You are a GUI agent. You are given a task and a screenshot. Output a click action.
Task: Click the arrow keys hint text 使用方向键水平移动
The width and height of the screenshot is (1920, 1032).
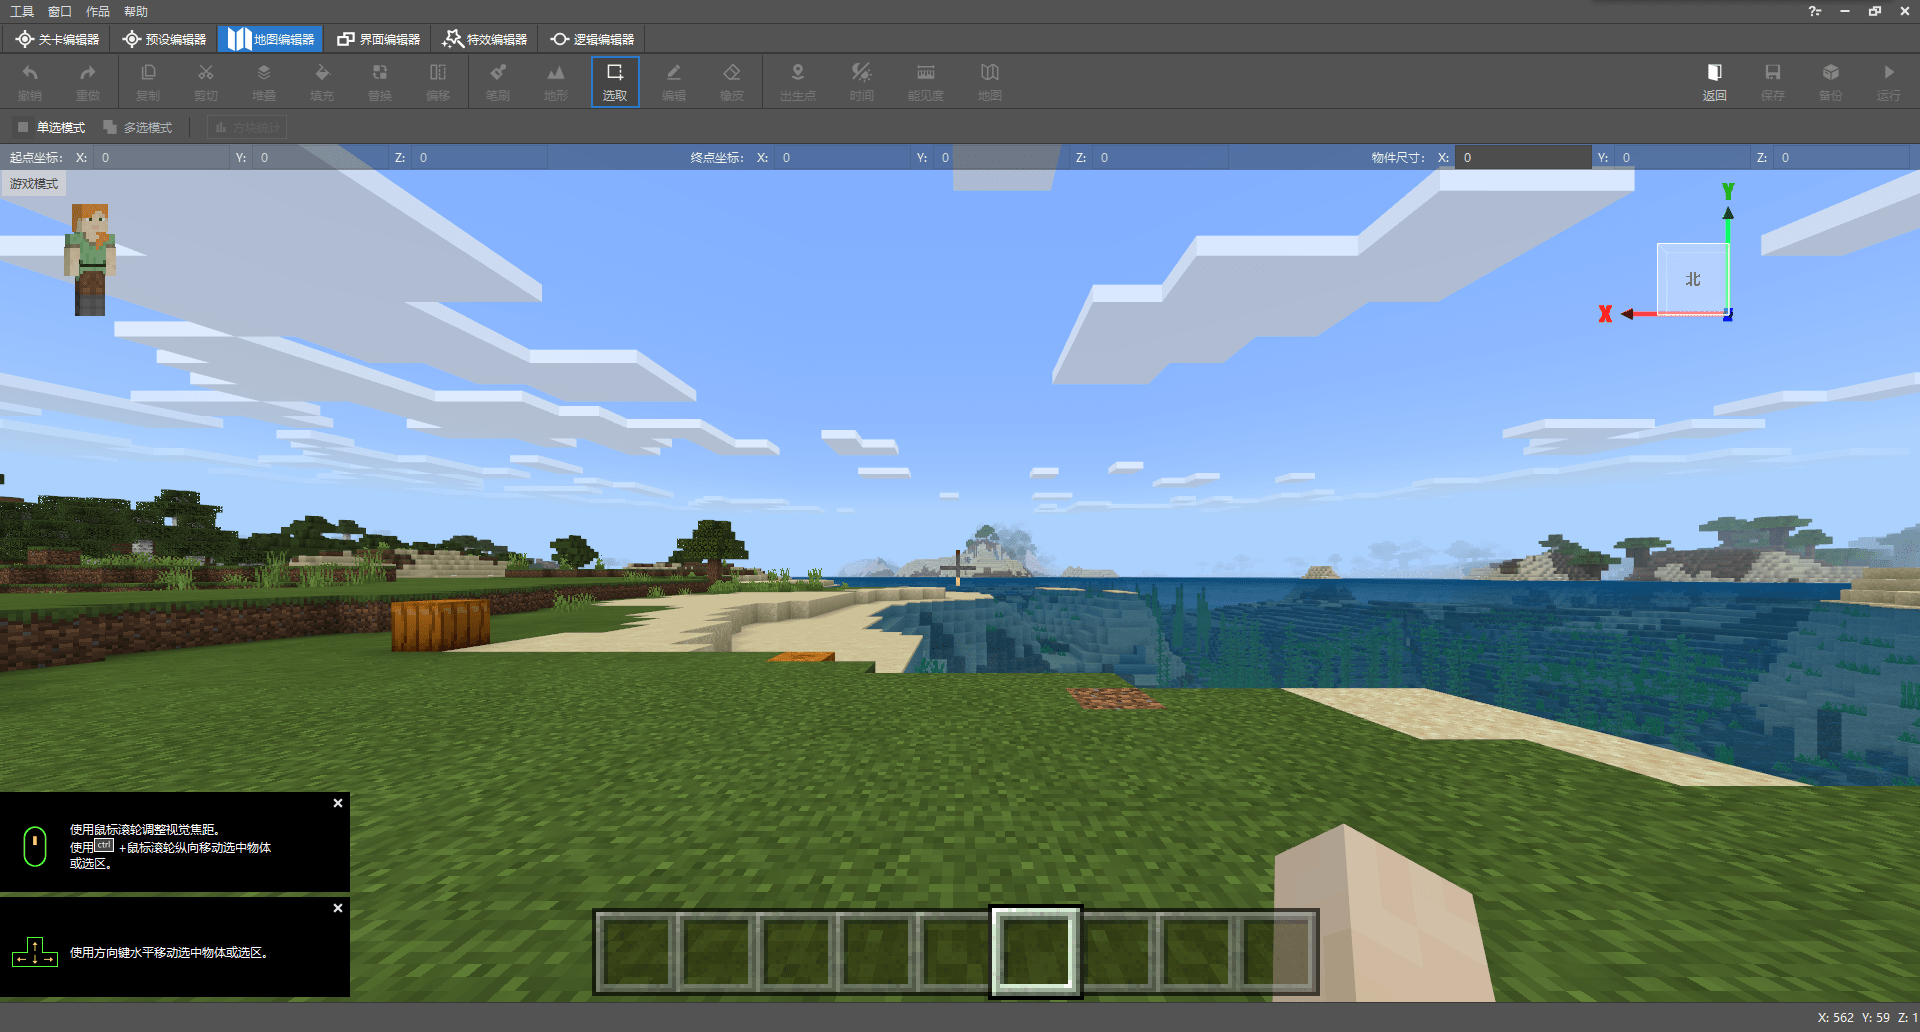(168, 952)
